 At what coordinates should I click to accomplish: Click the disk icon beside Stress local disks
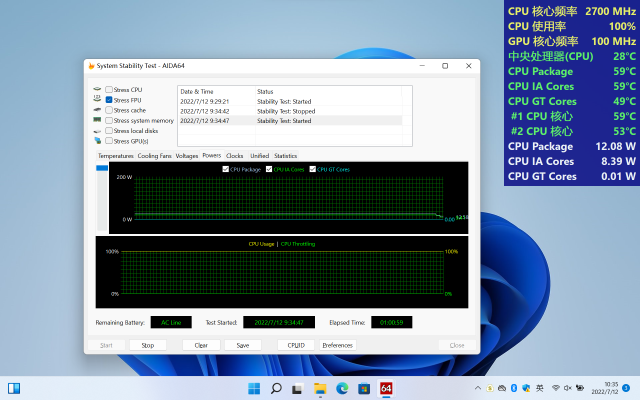pos(97,131)
